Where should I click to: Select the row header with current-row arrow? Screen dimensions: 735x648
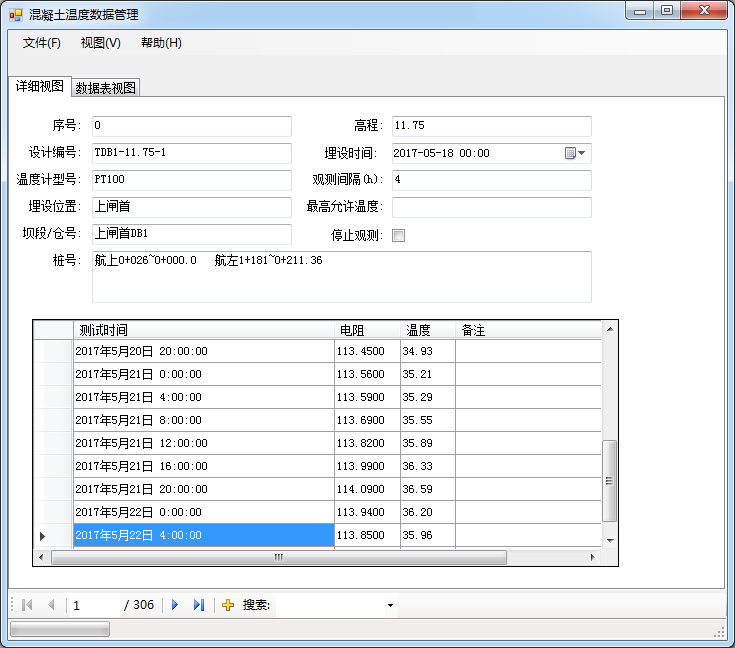click(53, 535)
